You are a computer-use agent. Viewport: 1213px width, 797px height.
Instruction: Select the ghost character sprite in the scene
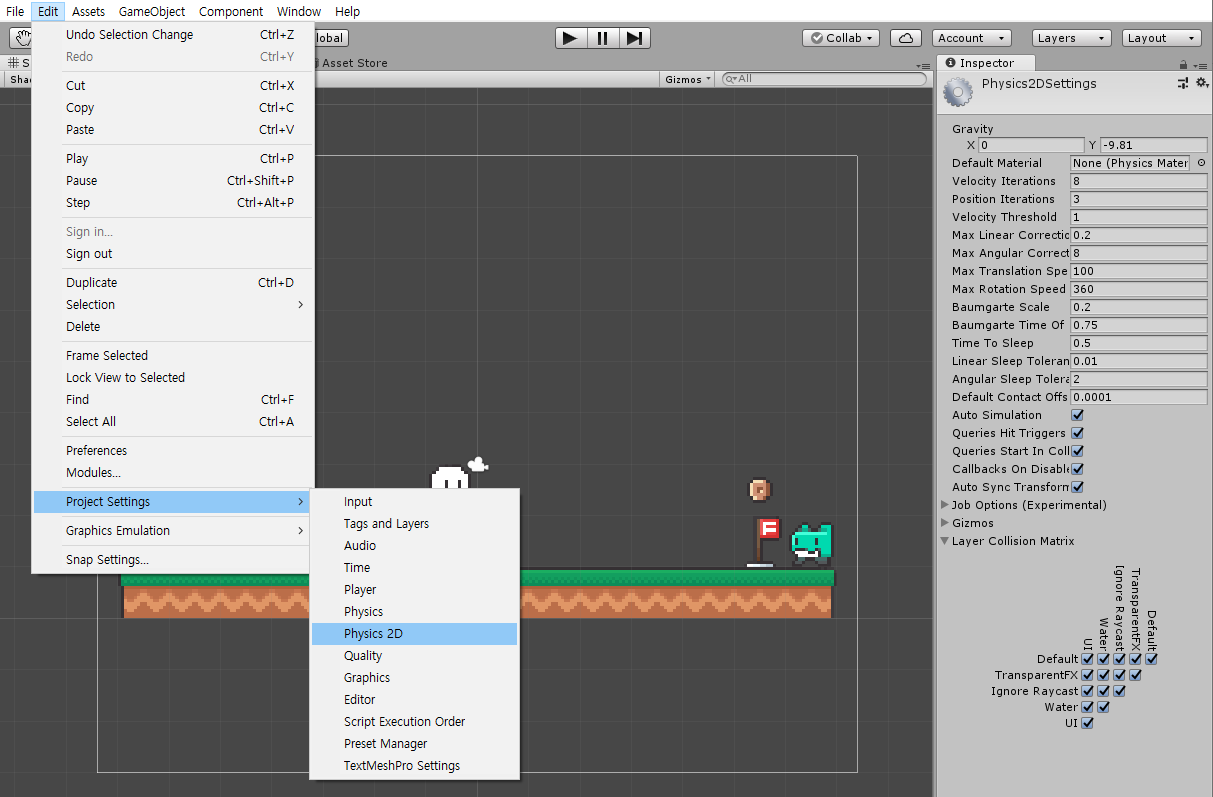(x=450, y=479)
